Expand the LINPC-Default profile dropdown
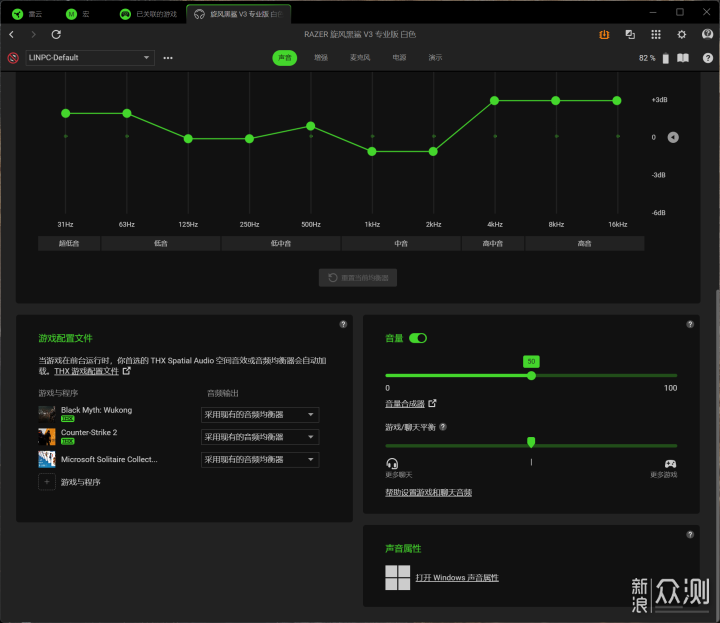This screenshot has height=623, width=720. pos(90,58)
